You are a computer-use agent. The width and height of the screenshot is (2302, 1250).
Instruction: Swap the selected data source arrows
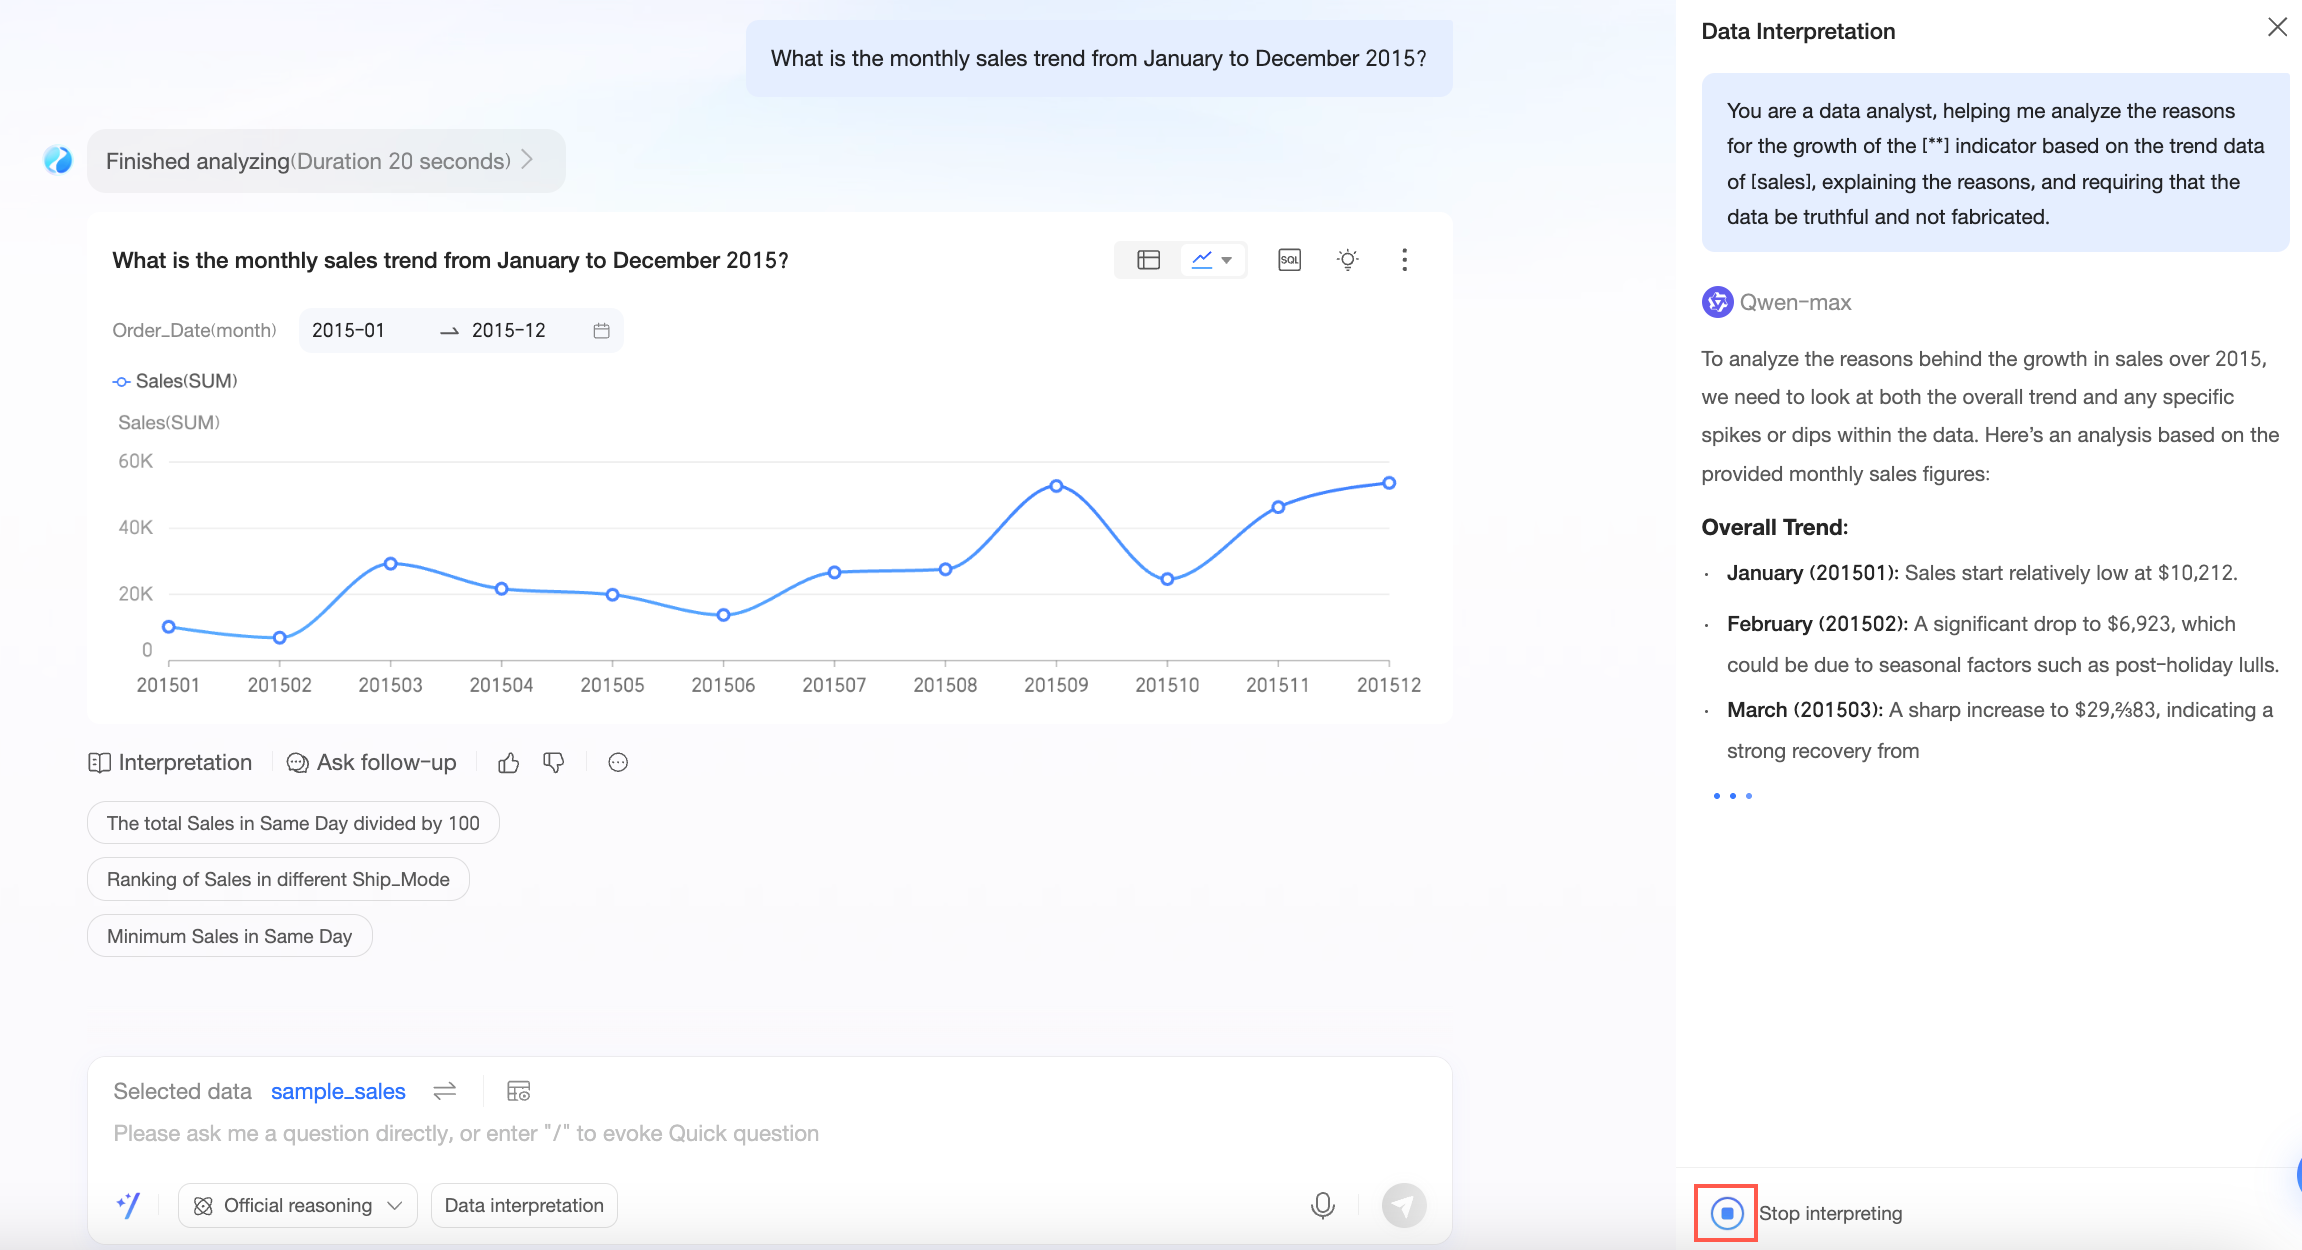pos(444,1091)
